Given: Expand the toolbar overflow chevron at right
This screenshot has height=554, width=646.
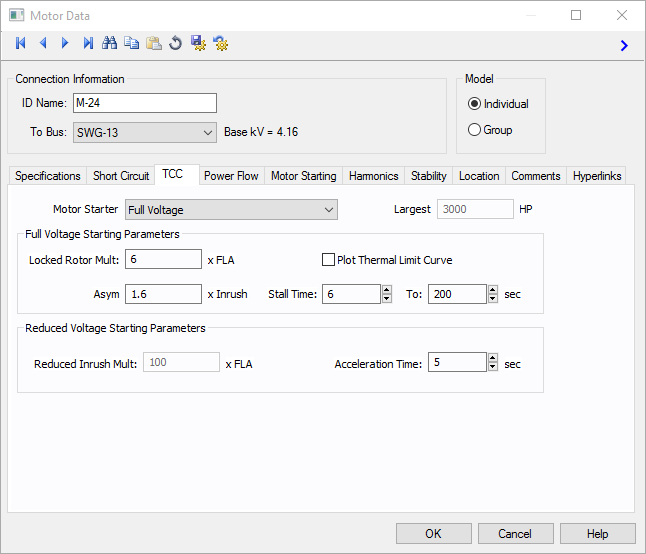Looking at the screenshot, I should point(624,45).
